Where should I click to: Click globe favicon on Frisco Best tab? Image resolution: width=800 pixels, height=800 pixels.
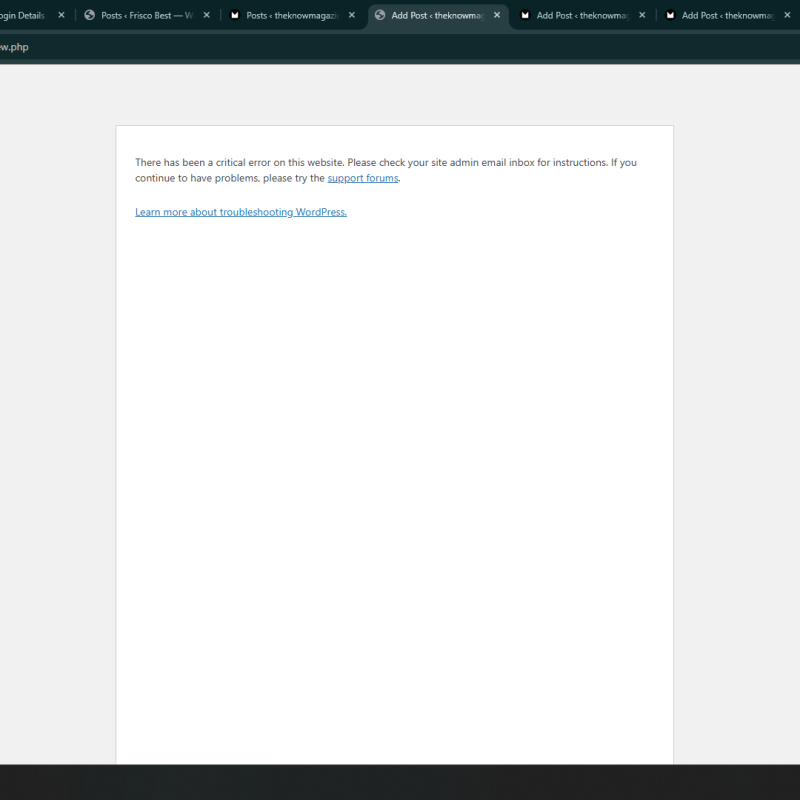[x=90, y=16]
